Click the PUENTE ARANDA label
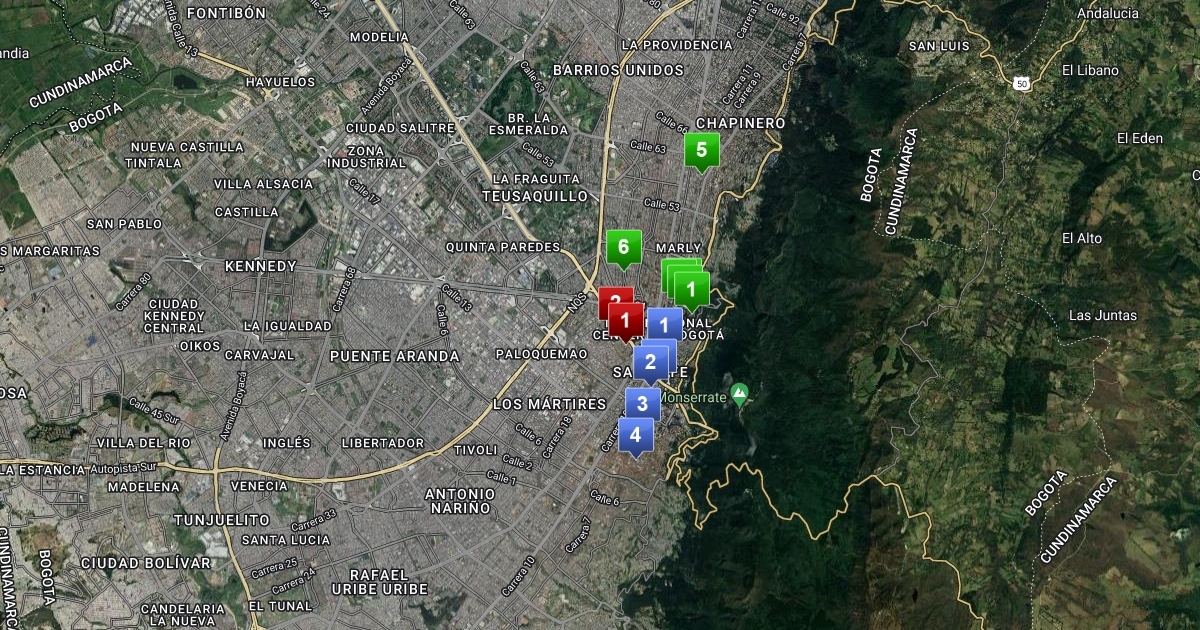Screen dimensions: 1200x630 pos(394,356)
